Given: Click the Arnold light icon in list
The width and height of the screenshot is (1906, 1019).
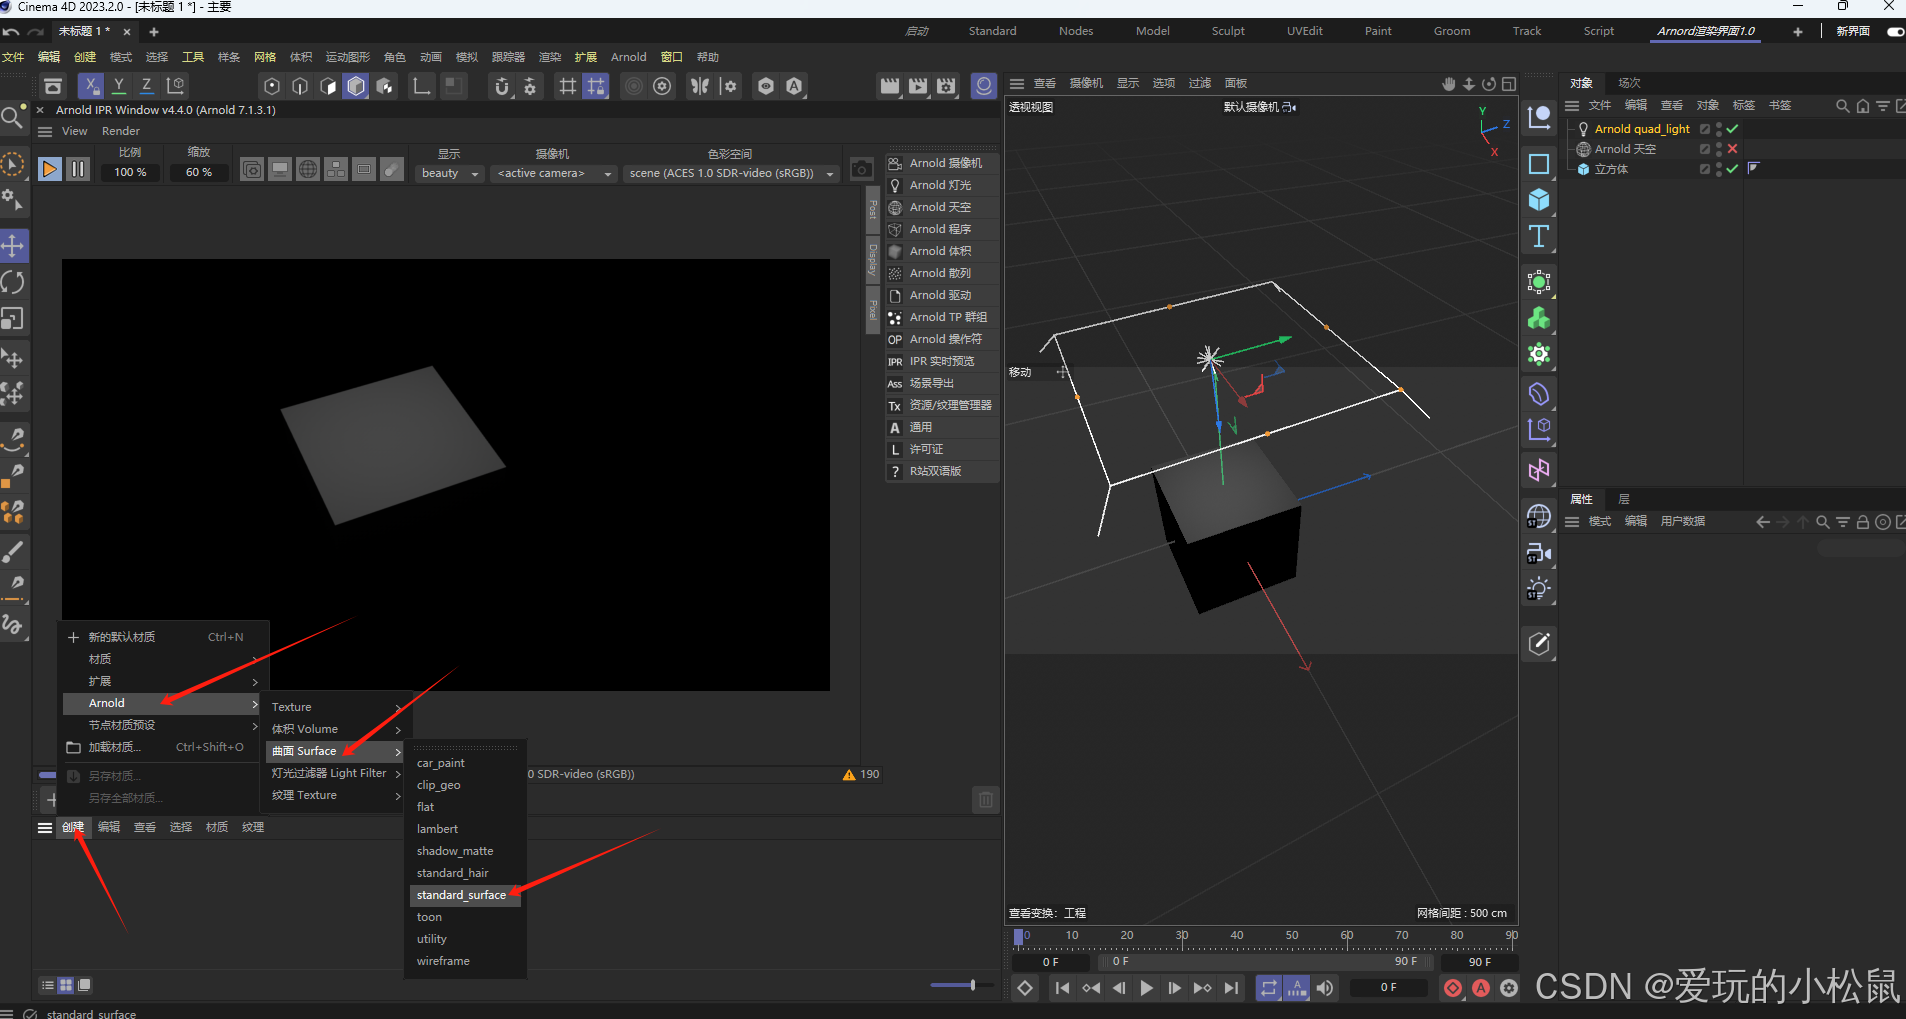Looking at the screenshot, I should tap(895, 185).
